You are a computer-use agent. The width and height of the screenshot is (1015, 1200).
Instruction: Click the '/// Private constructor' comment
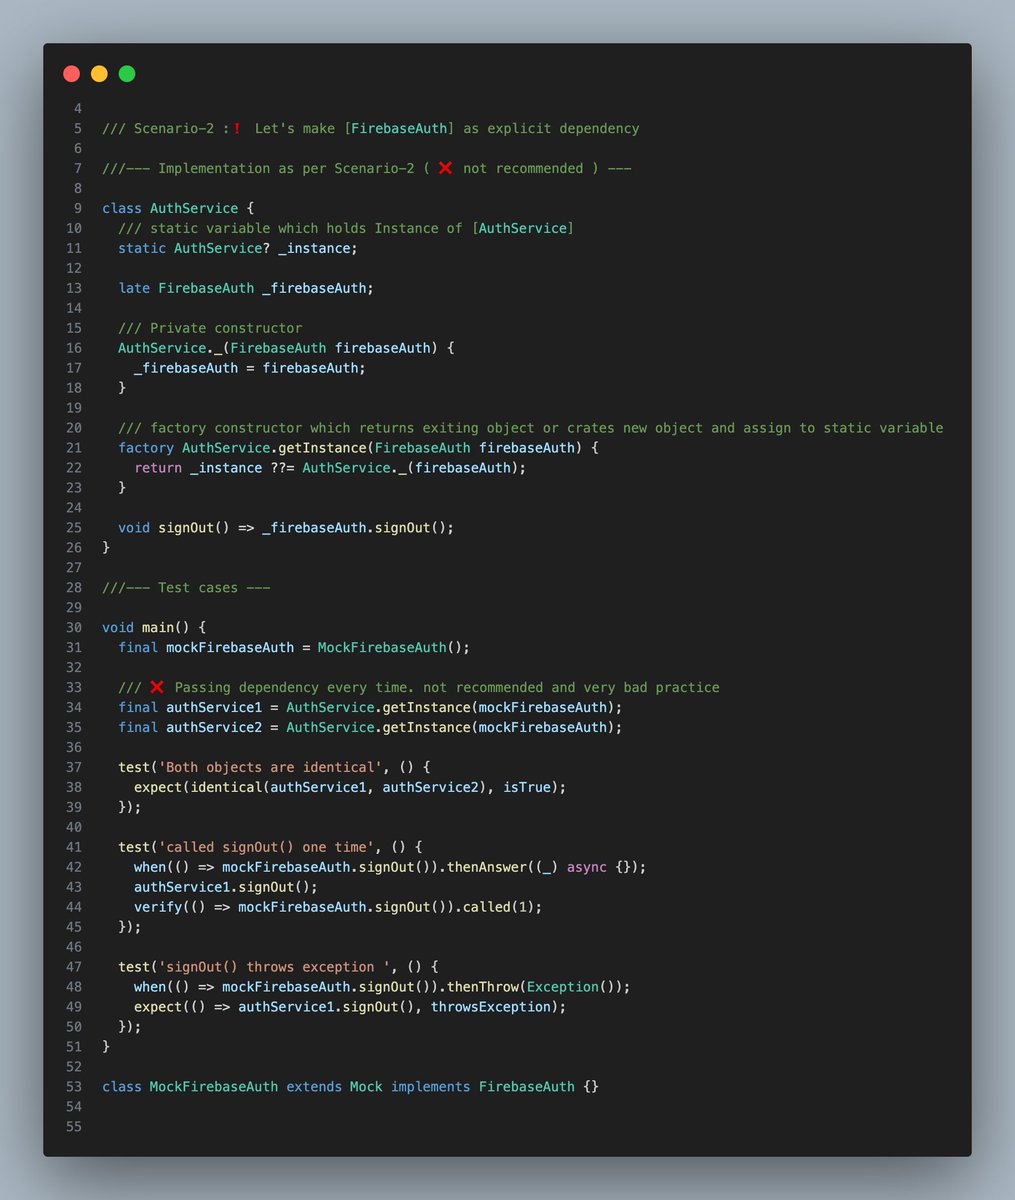point(210,328)
